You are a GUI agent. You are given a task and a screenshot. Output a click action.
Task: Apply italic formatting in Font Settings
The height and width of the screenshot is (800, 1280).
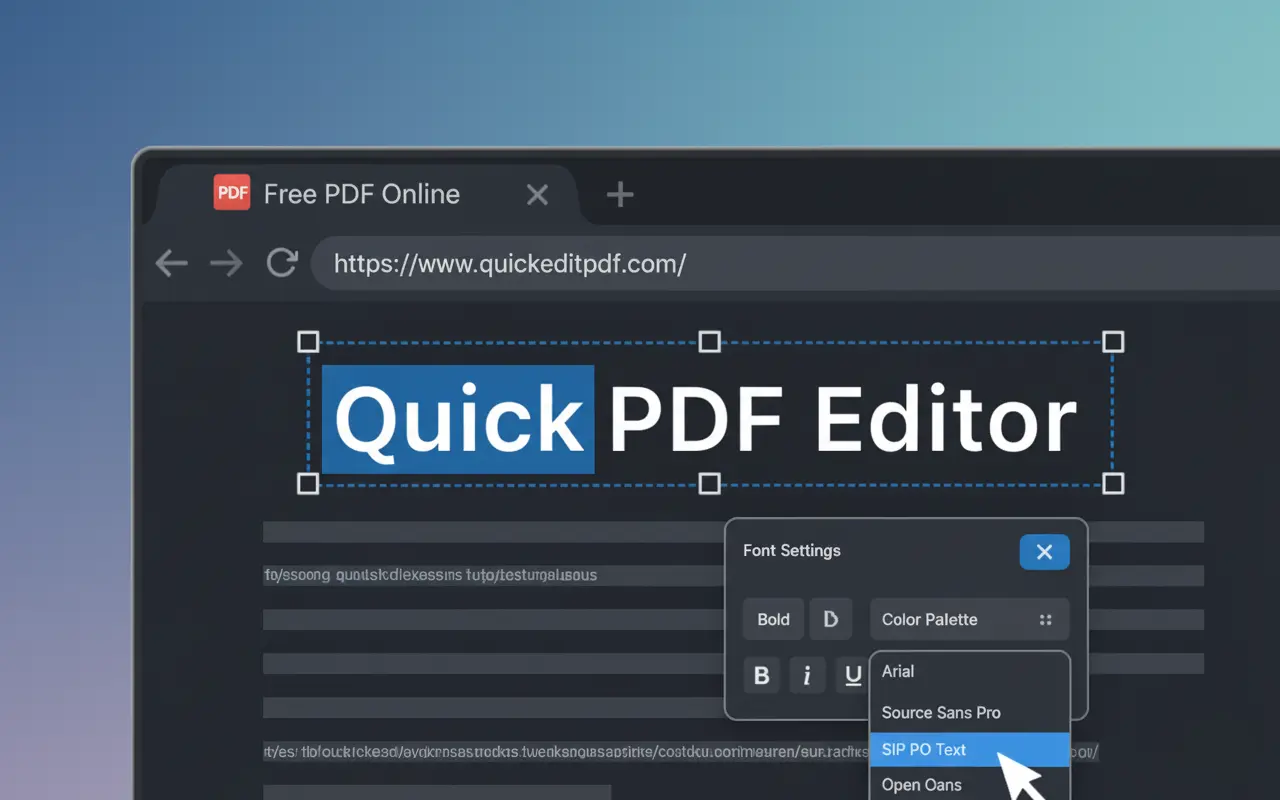click(x=807, y=675)
